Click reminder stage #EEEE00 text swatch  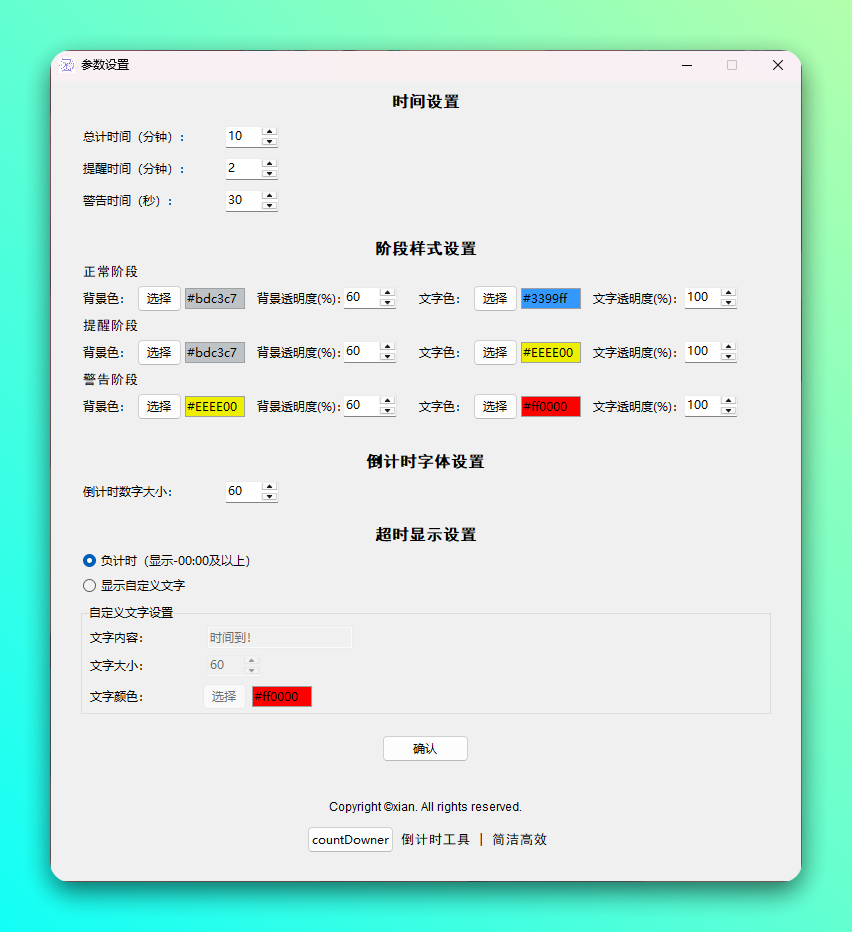[551, 352]
